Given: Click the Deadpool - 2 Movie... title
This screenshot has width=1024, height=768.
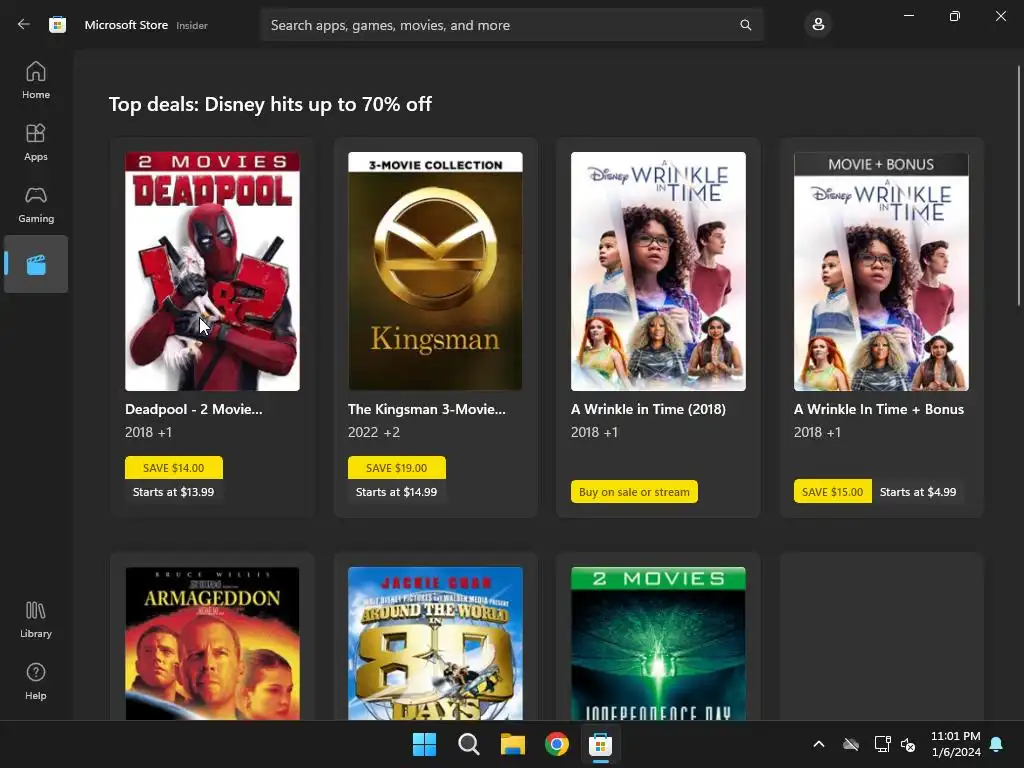Looking at the screenshot, I should 194,409.
